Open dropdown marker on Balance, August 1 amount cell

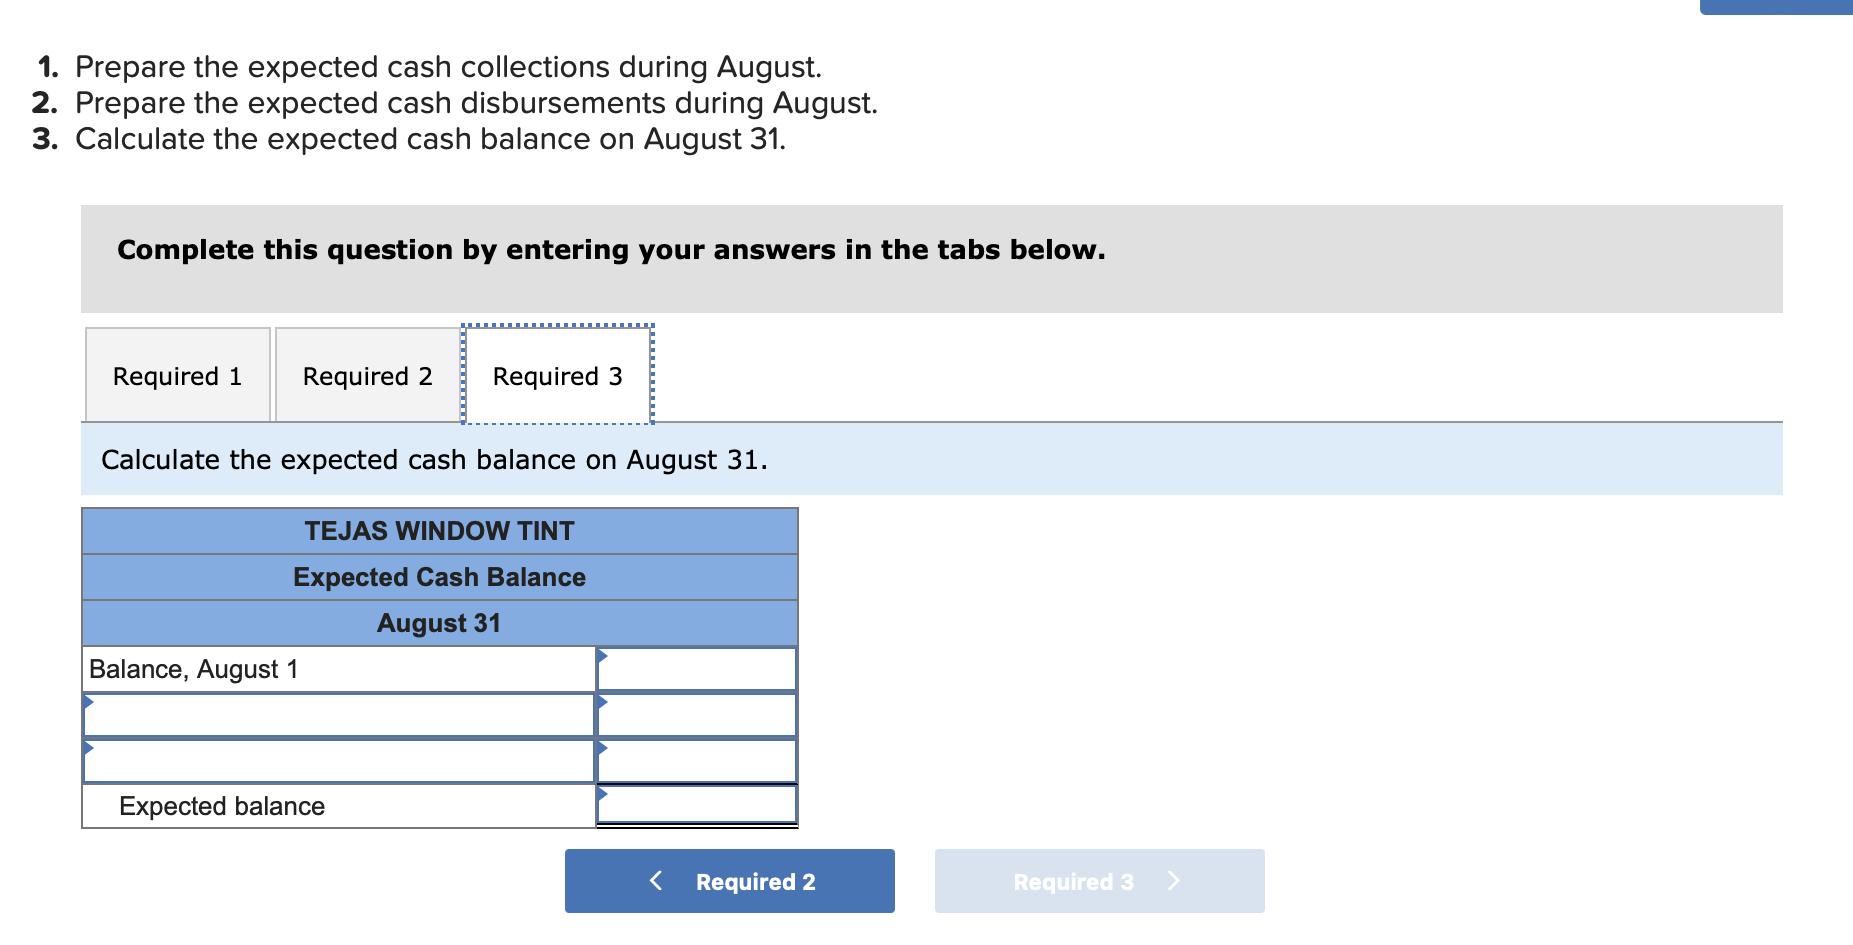pos(602,657)
